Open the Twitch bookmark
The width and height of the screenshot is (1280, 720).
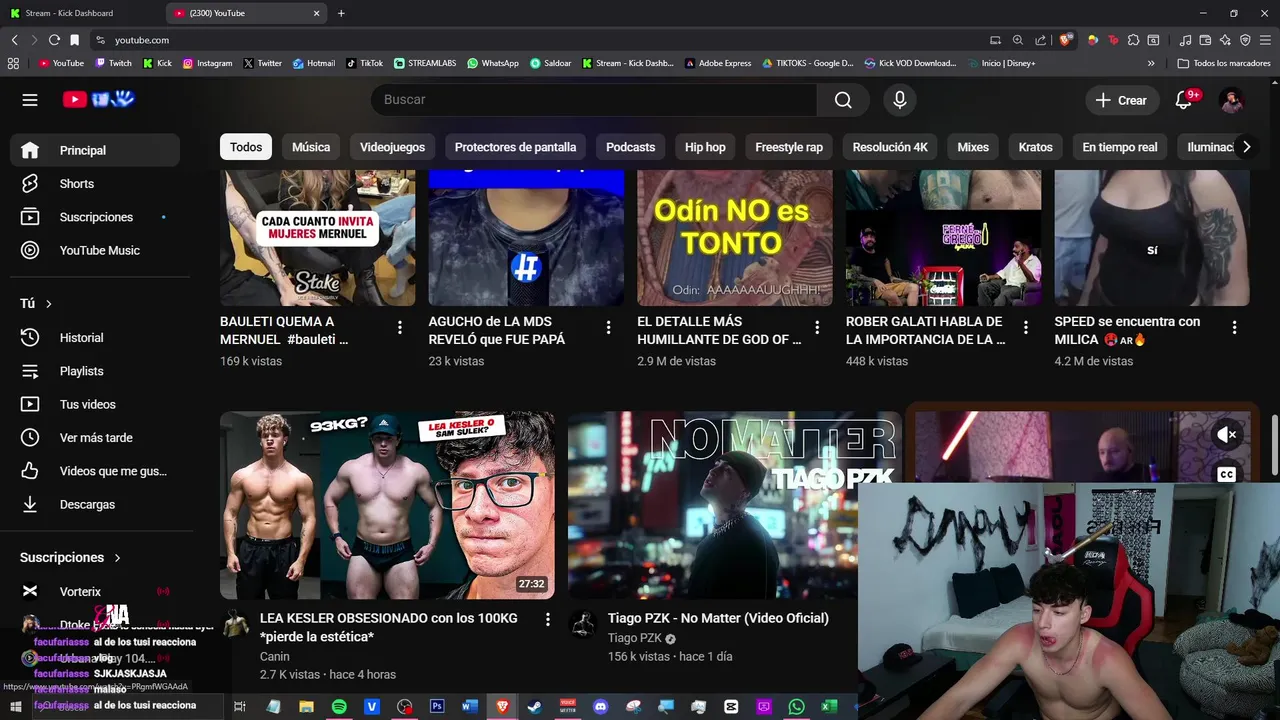click(x=113, y=63)
